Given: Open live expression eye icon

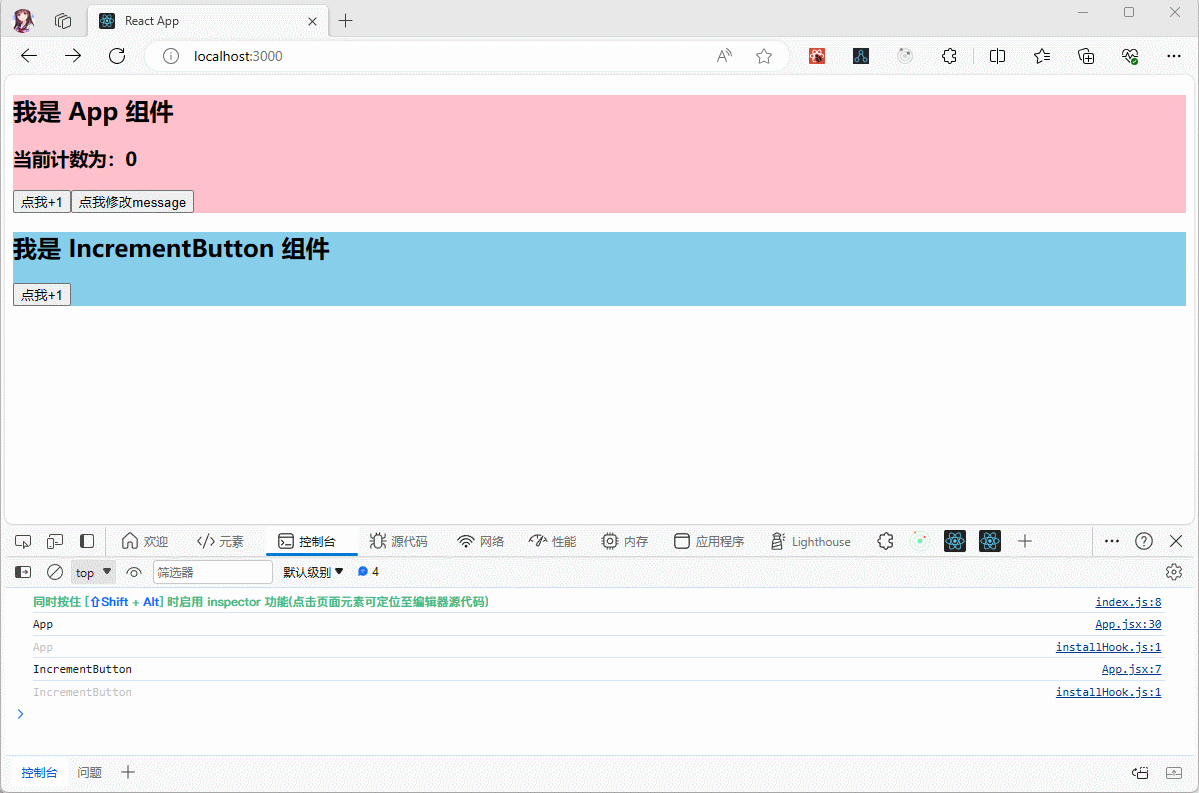Looking at the screenshot, I should [x=134, y=572].
